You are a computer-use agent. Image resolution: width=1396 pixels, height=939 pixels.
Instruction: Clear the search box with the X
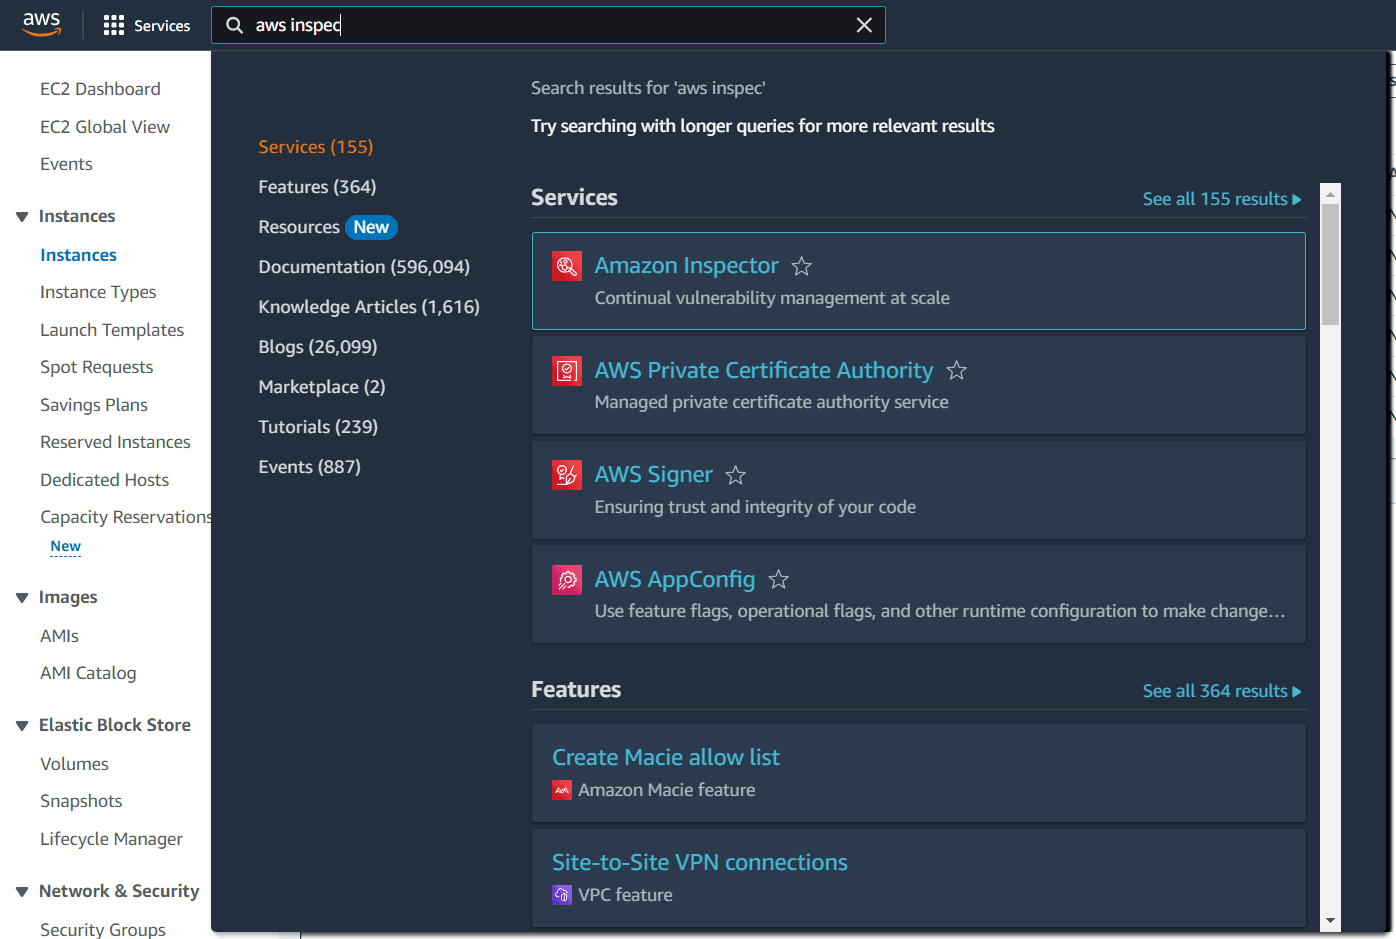pos(864,24)
